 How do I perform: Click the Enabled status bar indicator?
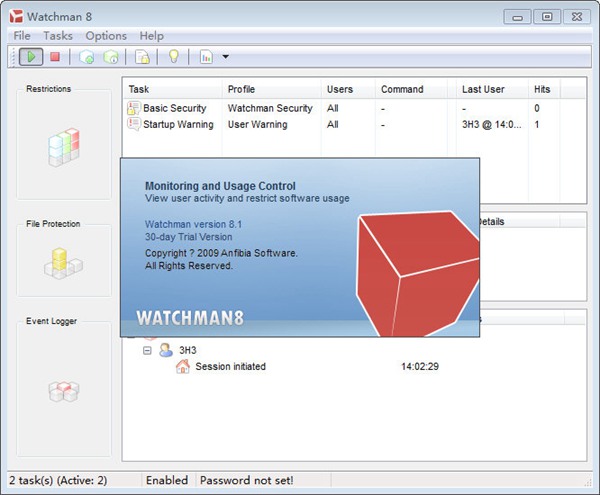point(167,480)
